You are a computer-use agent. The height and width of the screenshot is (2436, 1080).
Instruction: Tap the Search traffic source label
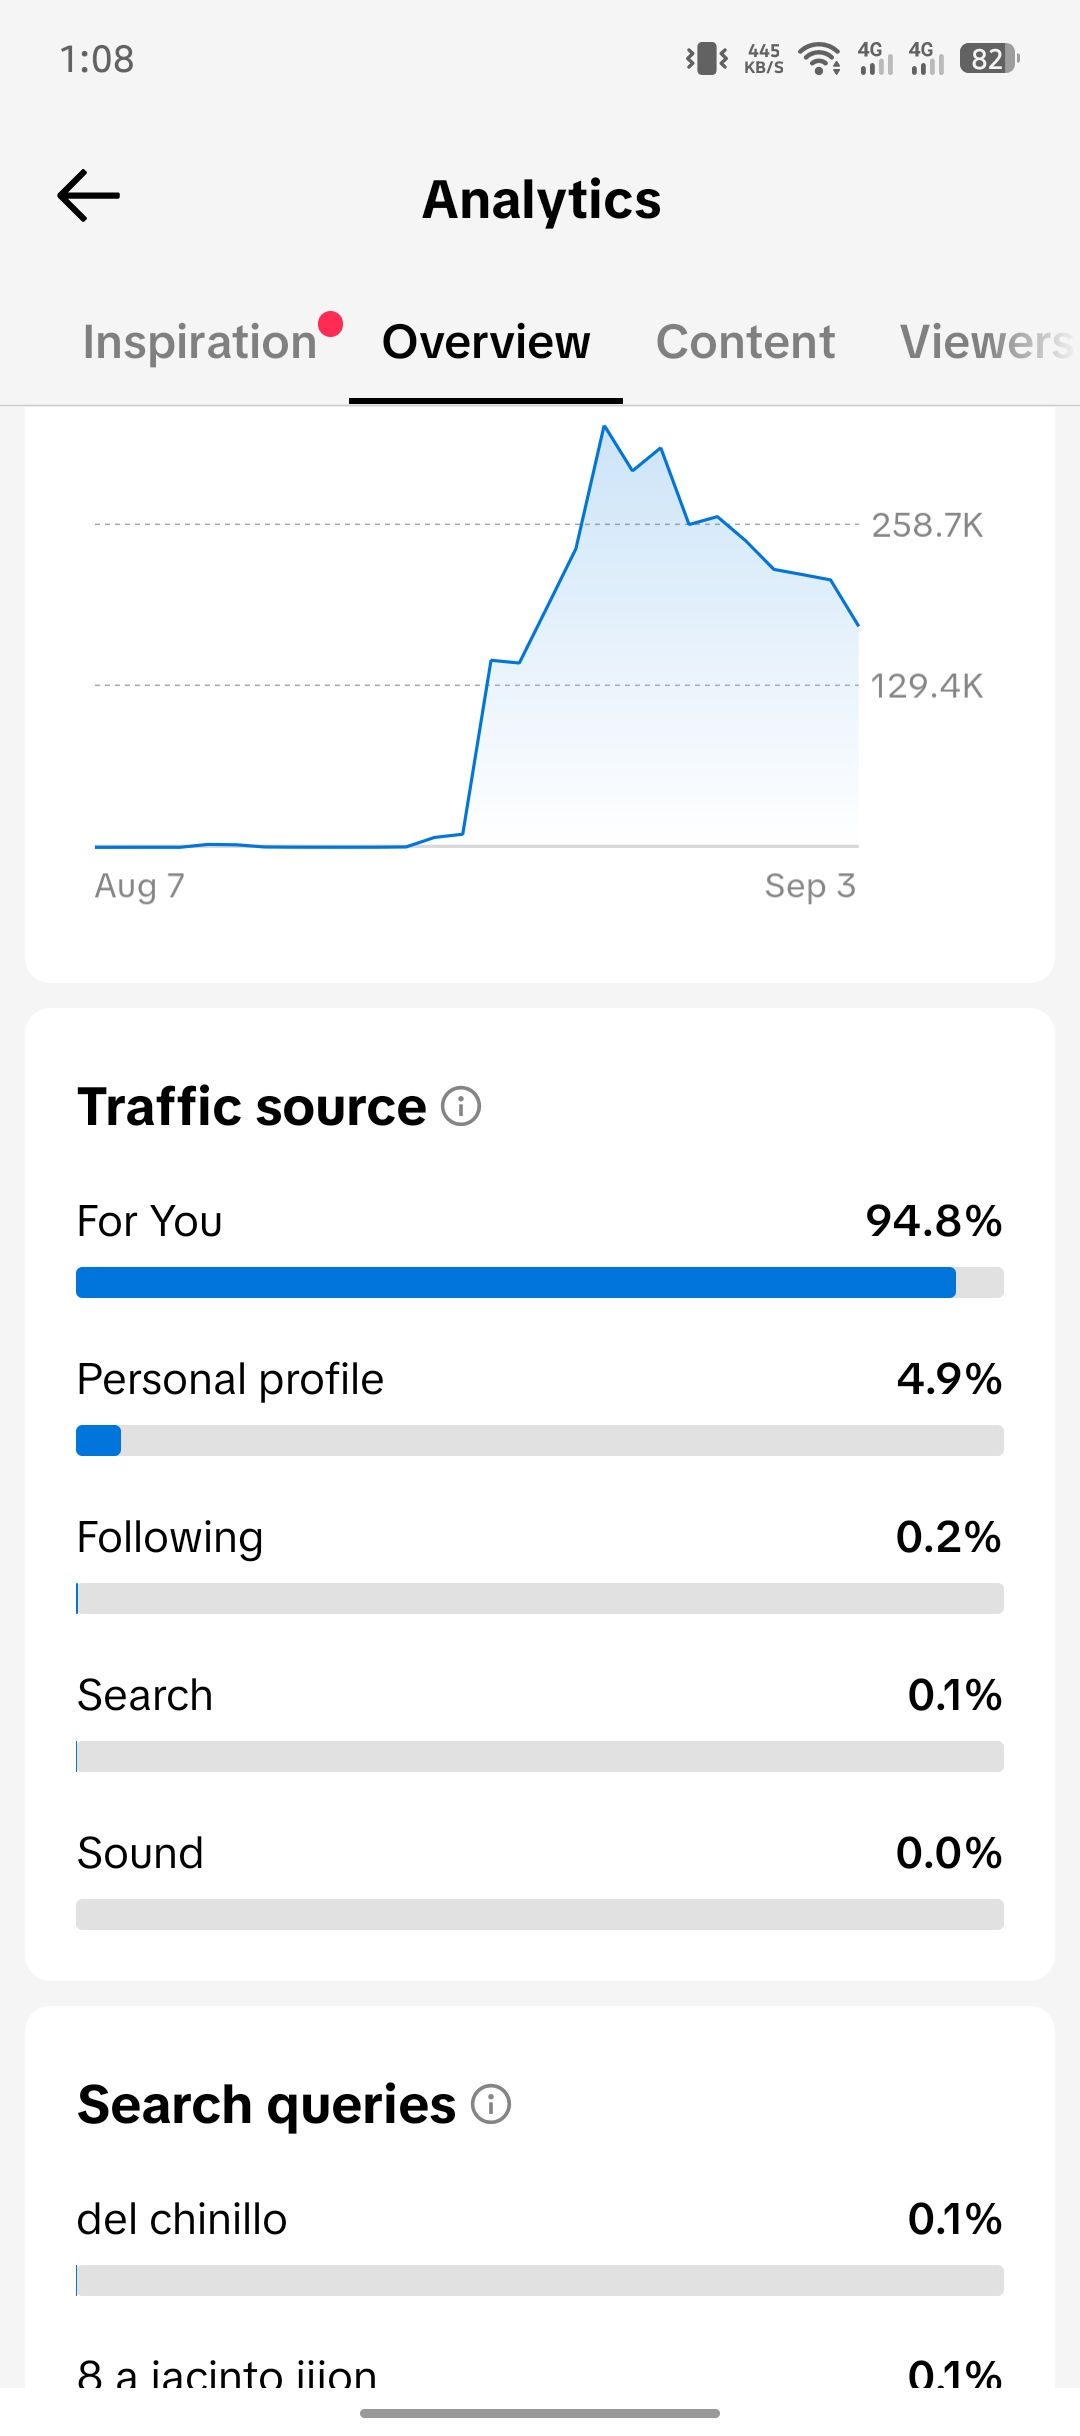coord(145,1695)
